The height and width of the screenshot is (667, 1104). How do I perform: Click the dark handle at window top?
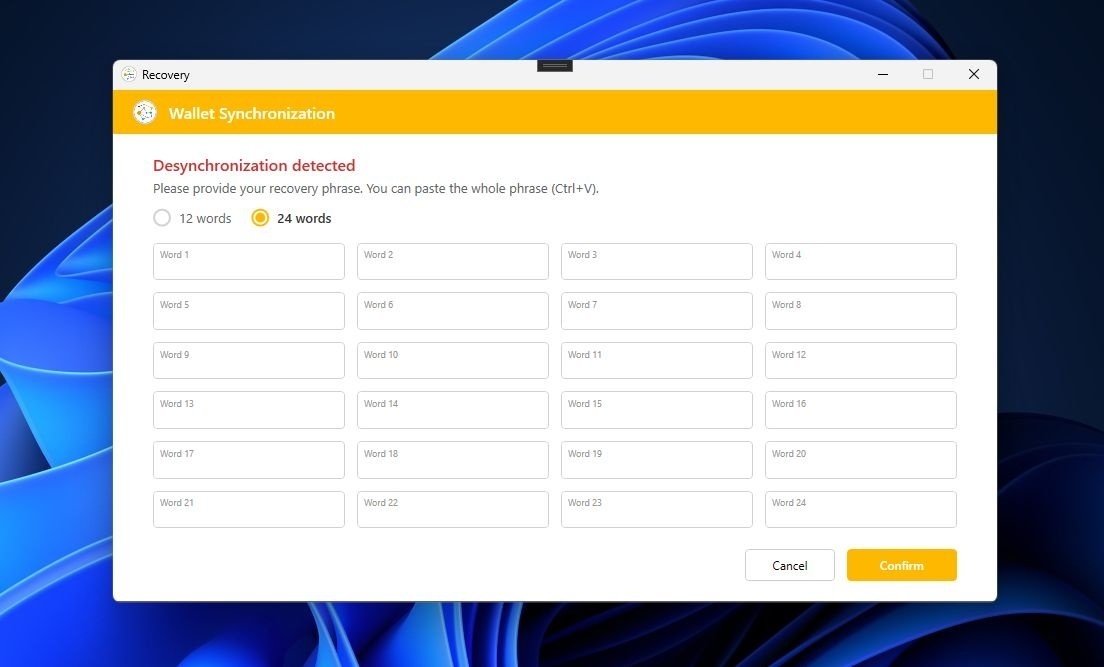[x=555, y=66]
